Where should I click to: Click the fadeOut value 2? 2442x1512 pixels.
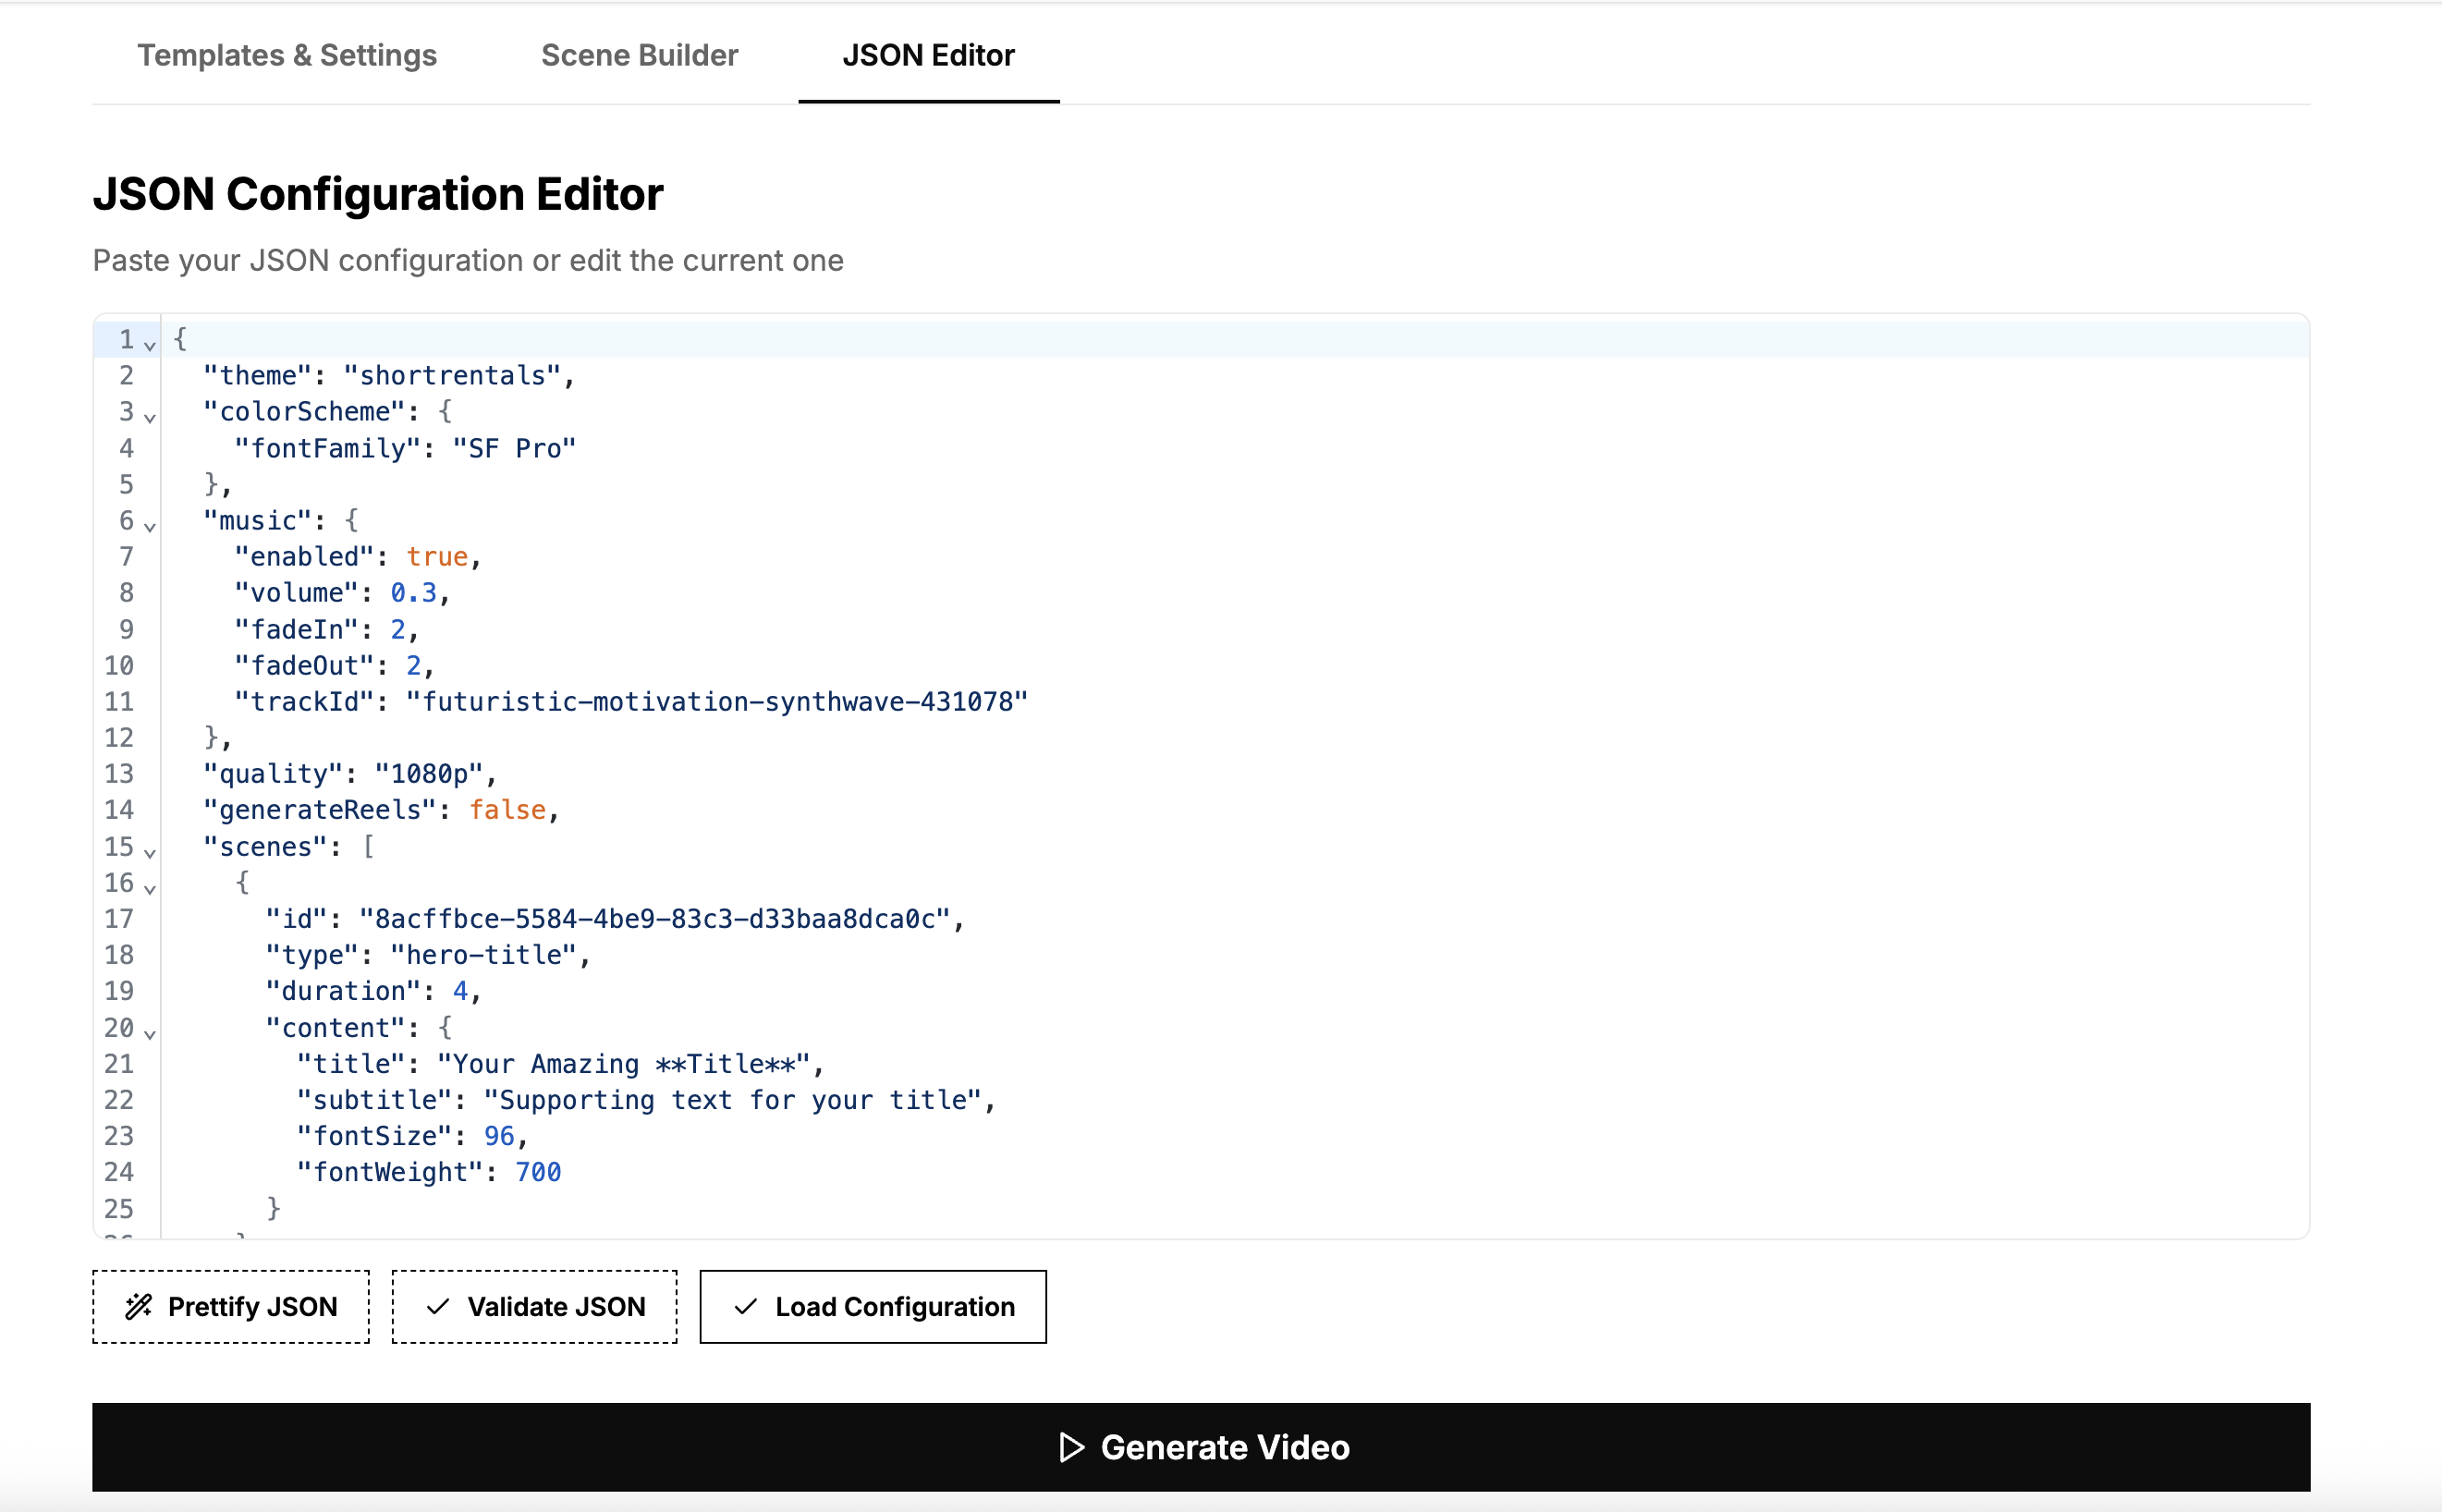tap(413, 665)
